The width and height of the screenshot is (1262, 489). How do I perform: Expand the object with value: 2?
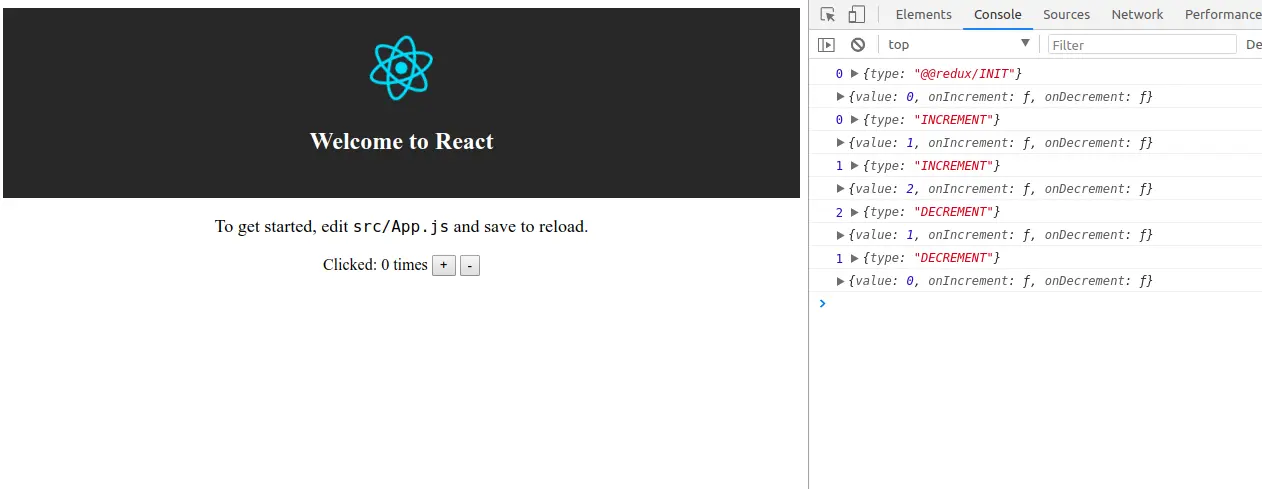click(x=841, y=189)
